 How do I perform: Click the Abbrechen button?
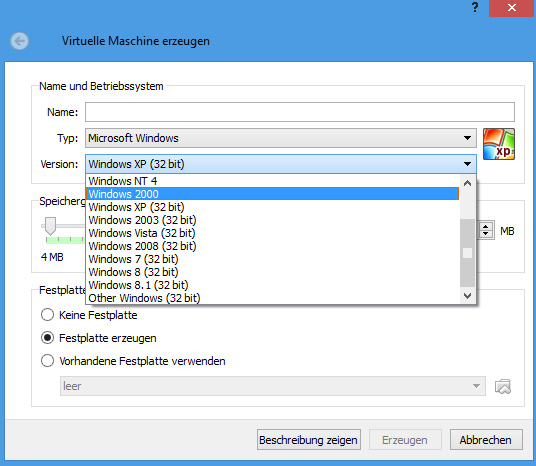[486, 440]
